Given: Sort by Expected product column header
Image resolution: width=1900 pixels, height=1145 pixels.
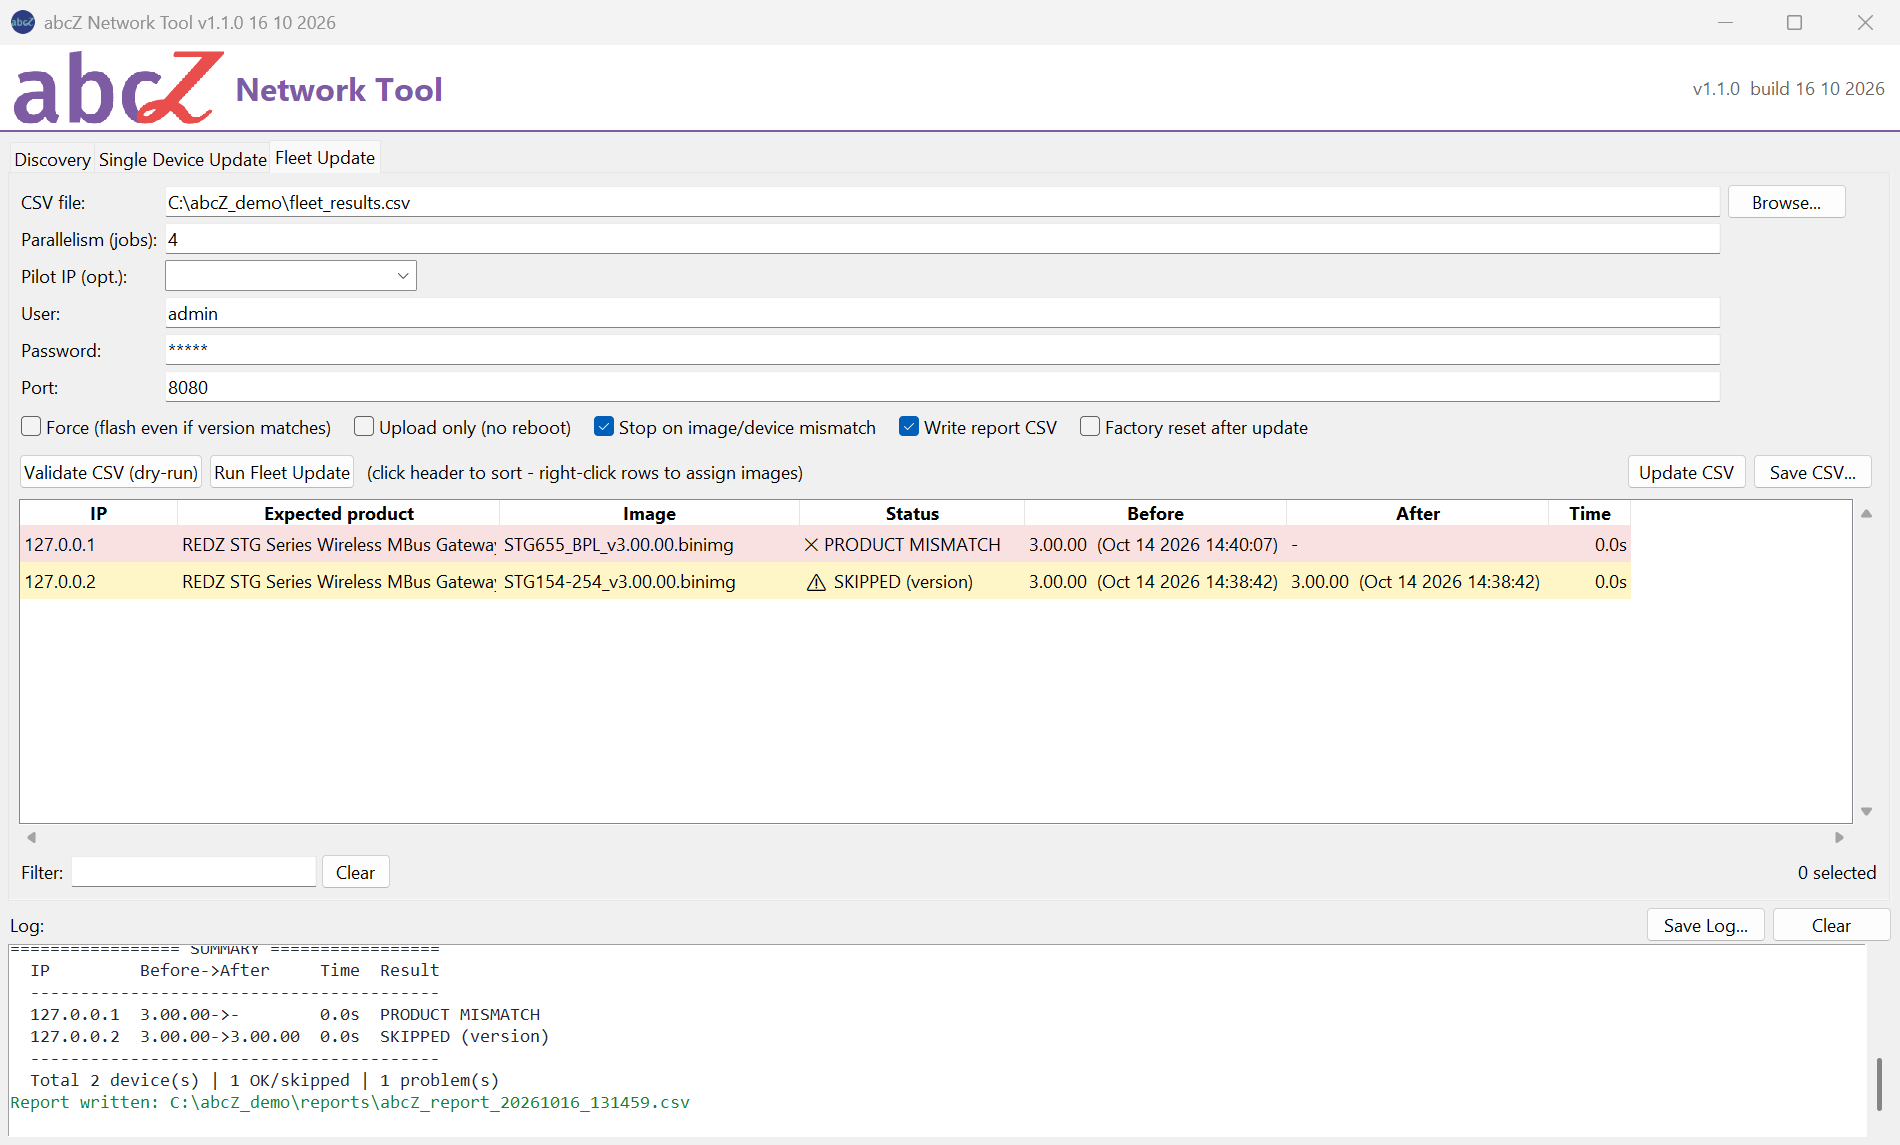Looking at the screenshot, I should coord(338,513).
